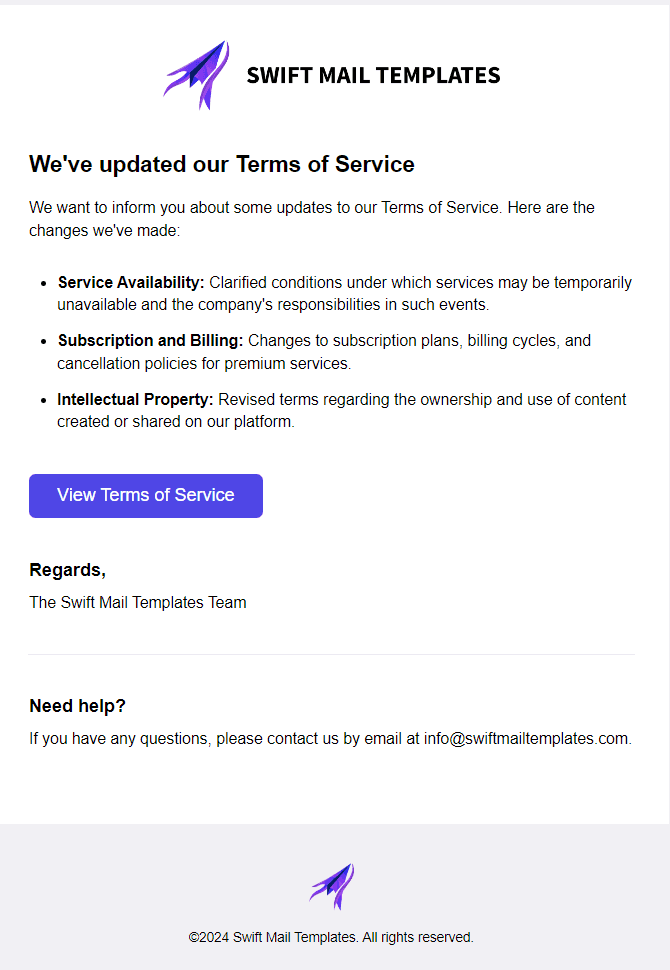The image size is (670, 970).
Task: Select the Service Availability bullet label
Action: click(x=131, y=282)
